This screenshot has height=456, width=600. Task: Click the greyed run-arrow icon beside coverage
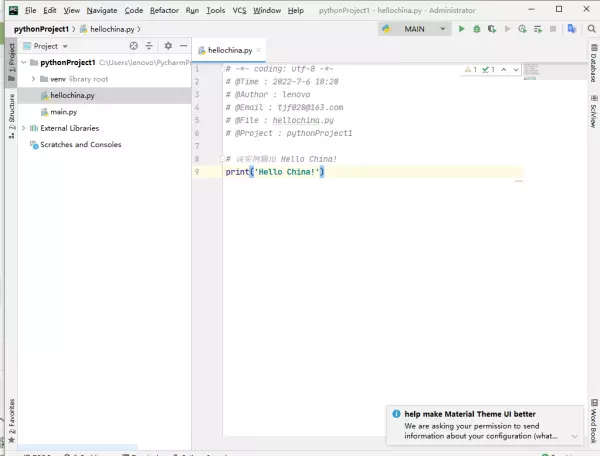click(x=507, y=29)
